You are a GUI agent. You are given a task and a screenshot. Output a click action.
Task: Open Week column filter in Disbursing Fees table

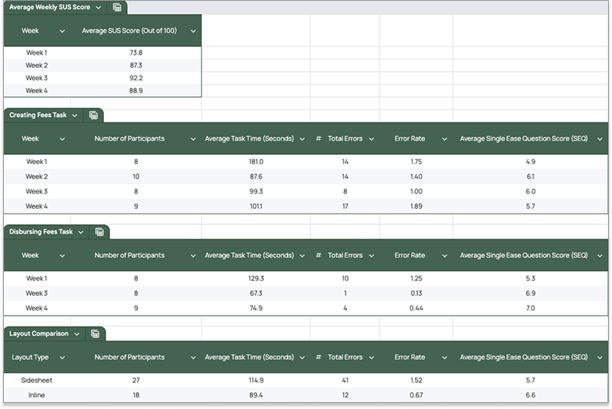[62, 256]
